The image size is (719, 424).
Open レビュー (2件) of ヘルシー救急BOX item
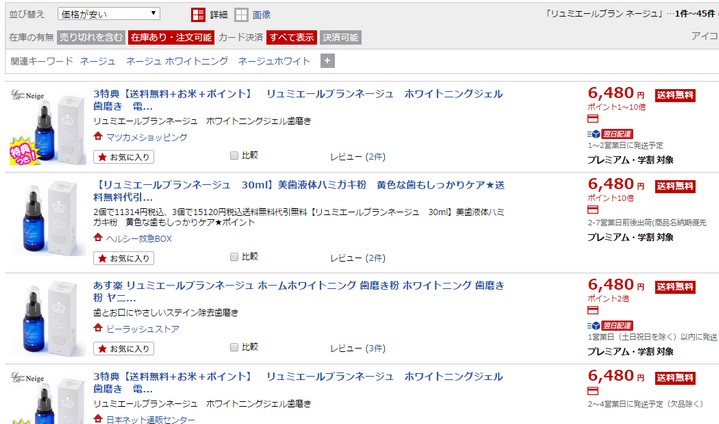click(358, 258)
